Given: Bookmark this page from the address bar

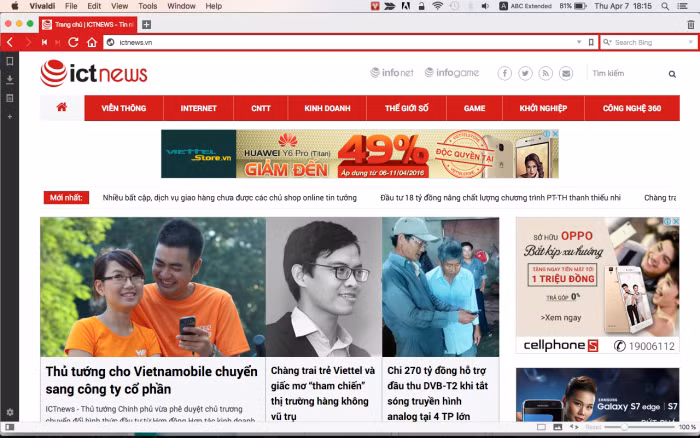Looking at the screenshot, I should [x=591, y=42].
